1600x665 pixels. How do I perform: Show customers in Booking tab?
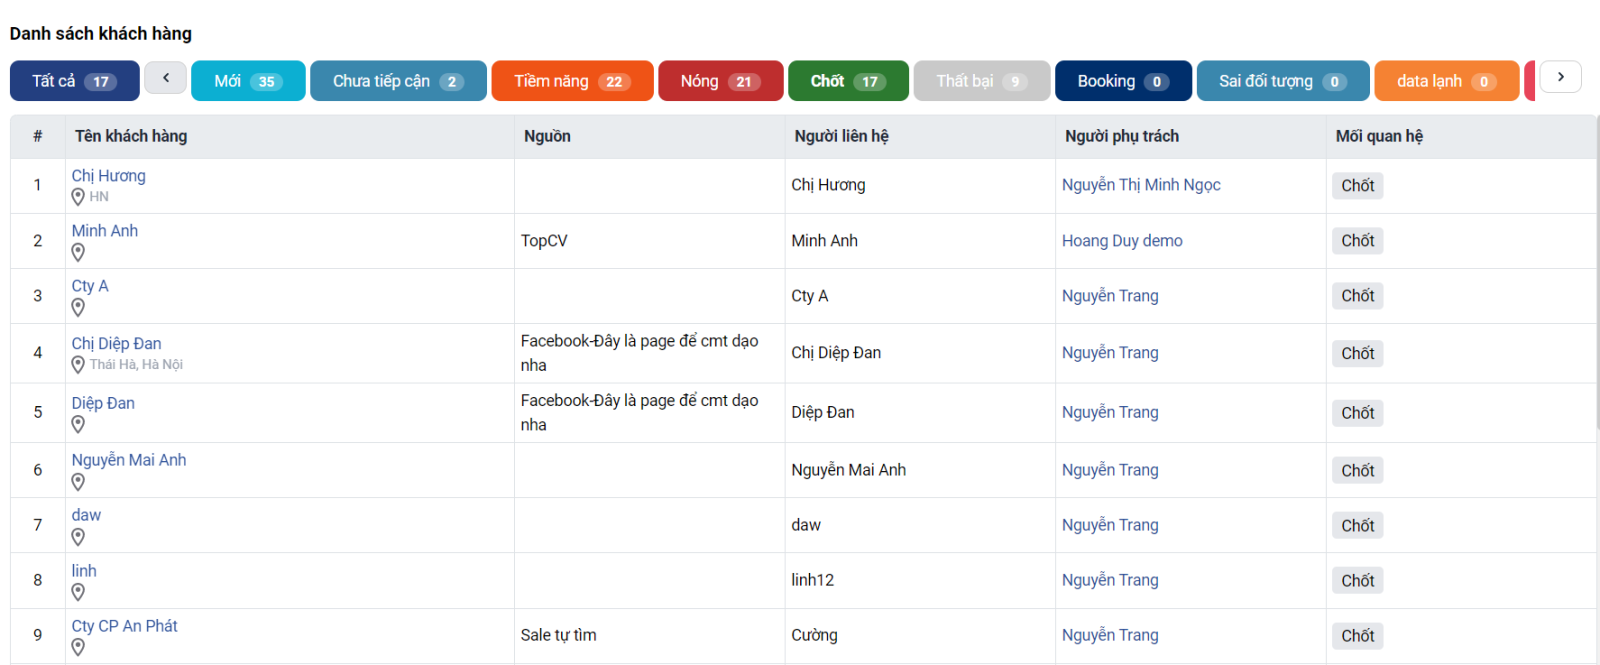tap(1122, 81)
